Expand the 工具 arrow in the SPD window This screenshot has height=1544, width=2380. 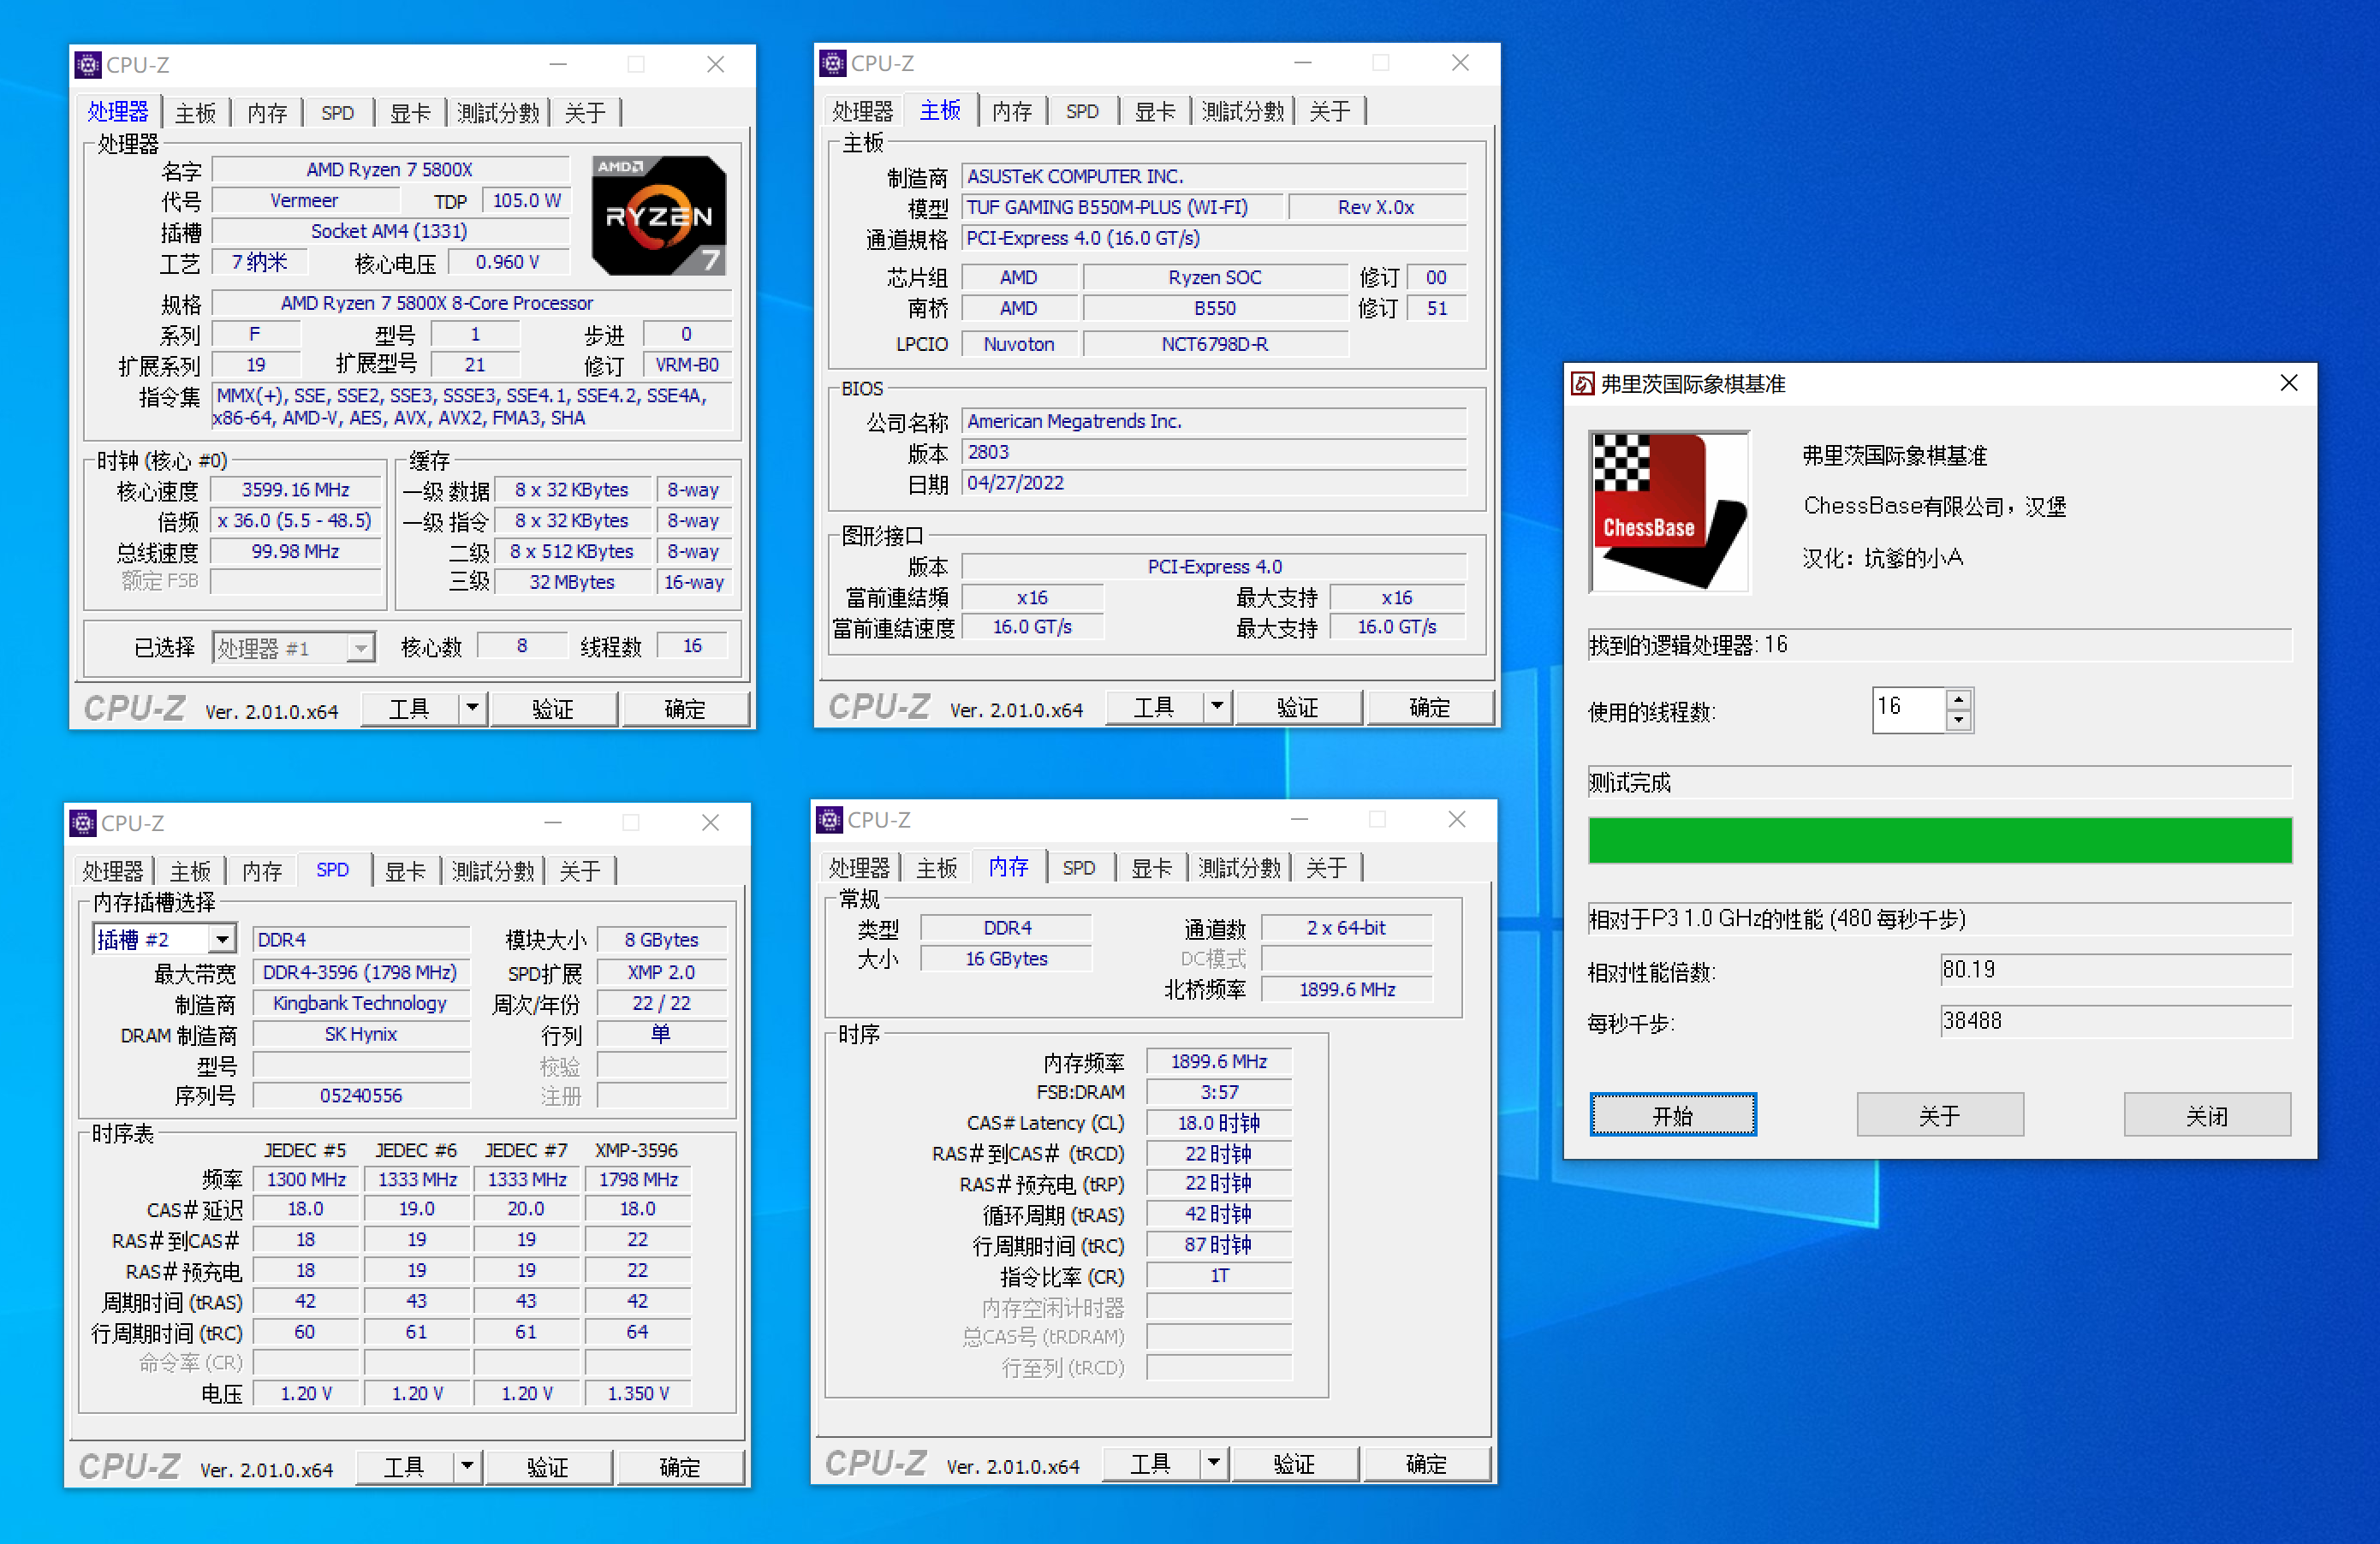[467, 1467]
